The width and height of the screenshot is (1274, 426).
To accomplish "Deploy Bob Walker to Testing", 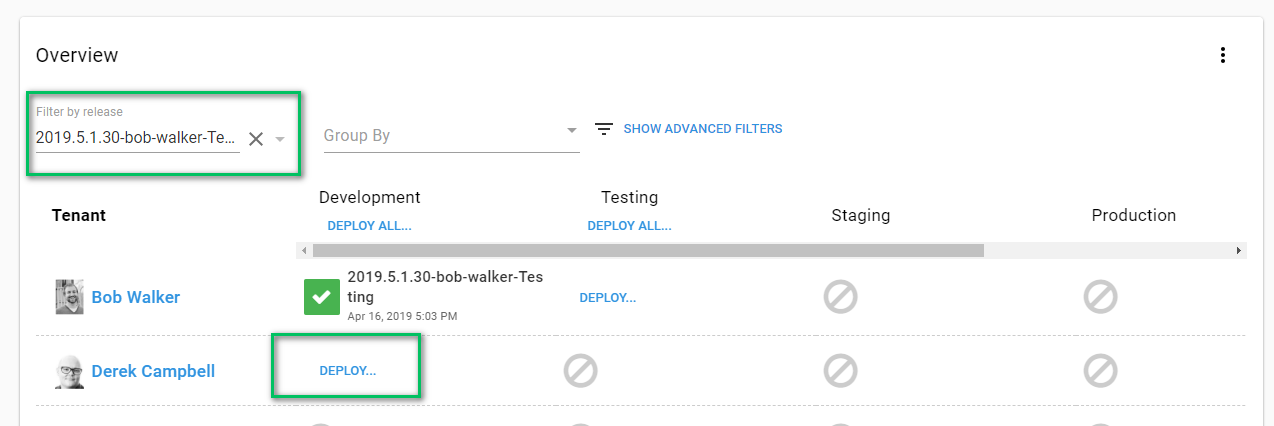I will [607, 298].
